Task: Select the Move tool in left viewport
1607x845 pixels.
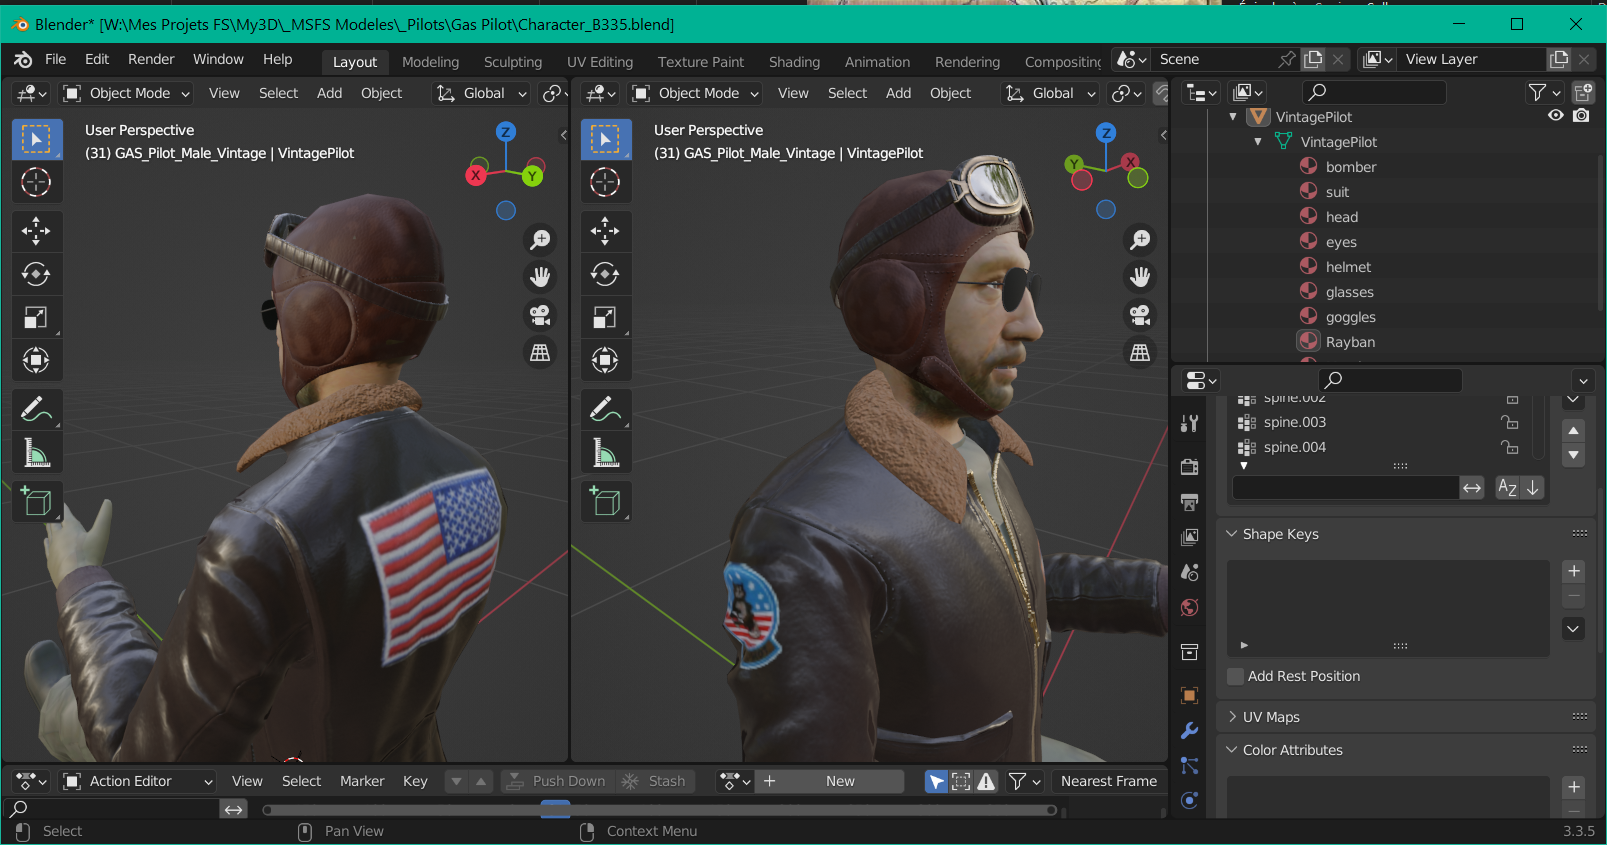Action: coord(36,231)
